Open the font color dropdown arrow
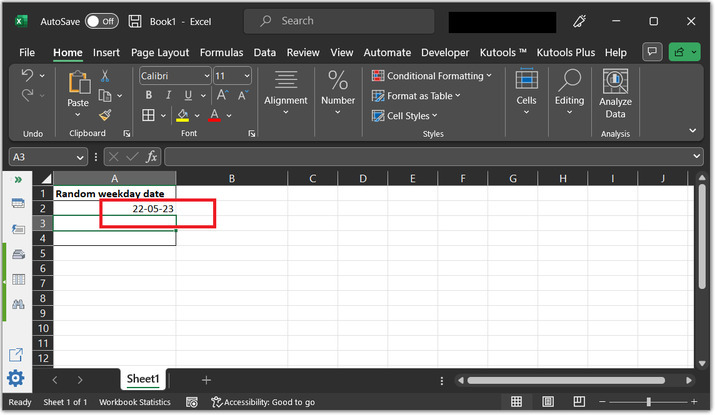Image resolution: width=715 pixels, height=415 pixels. point(229,116)
